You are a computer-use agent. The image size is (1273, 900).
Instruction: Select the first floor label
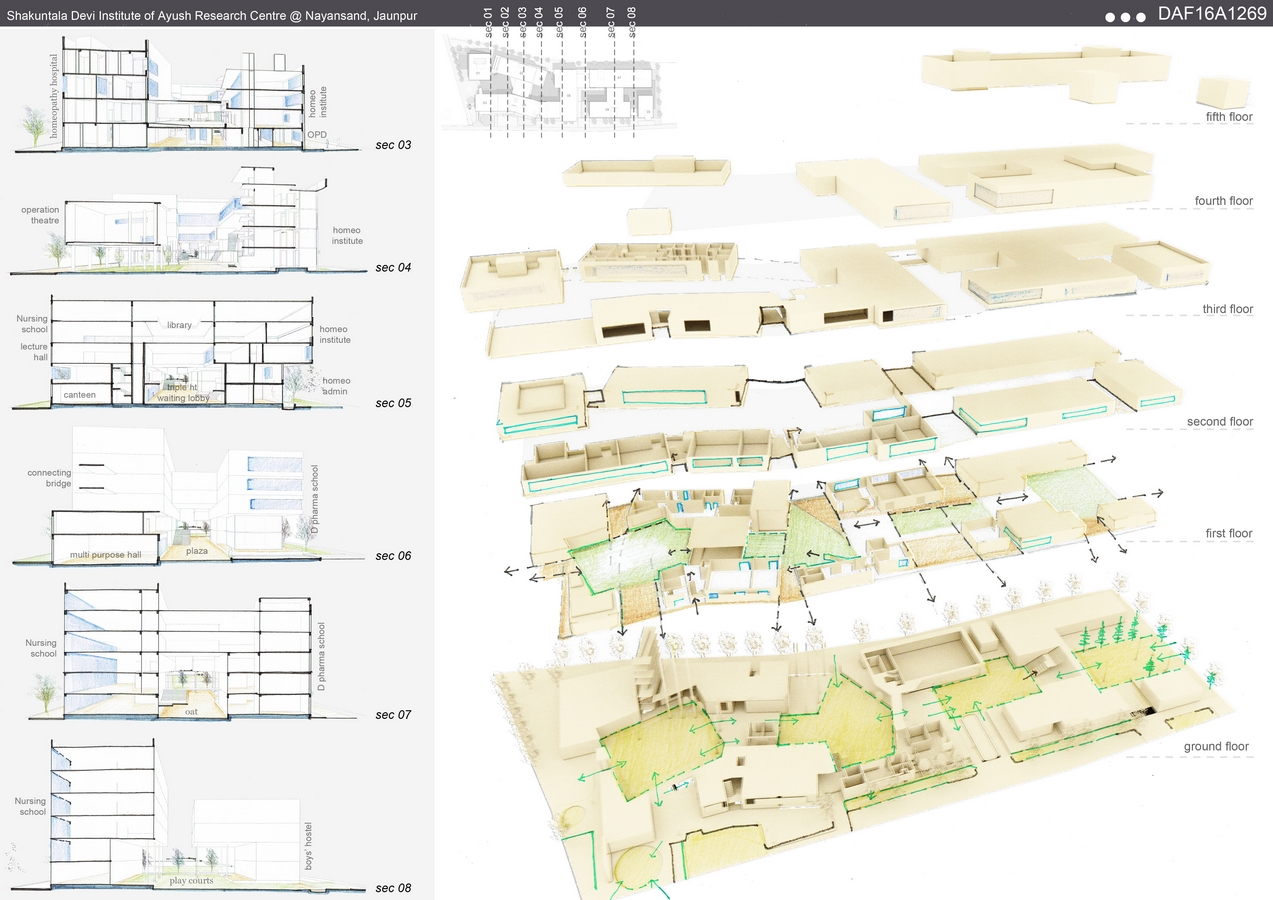pos(1226,533)
